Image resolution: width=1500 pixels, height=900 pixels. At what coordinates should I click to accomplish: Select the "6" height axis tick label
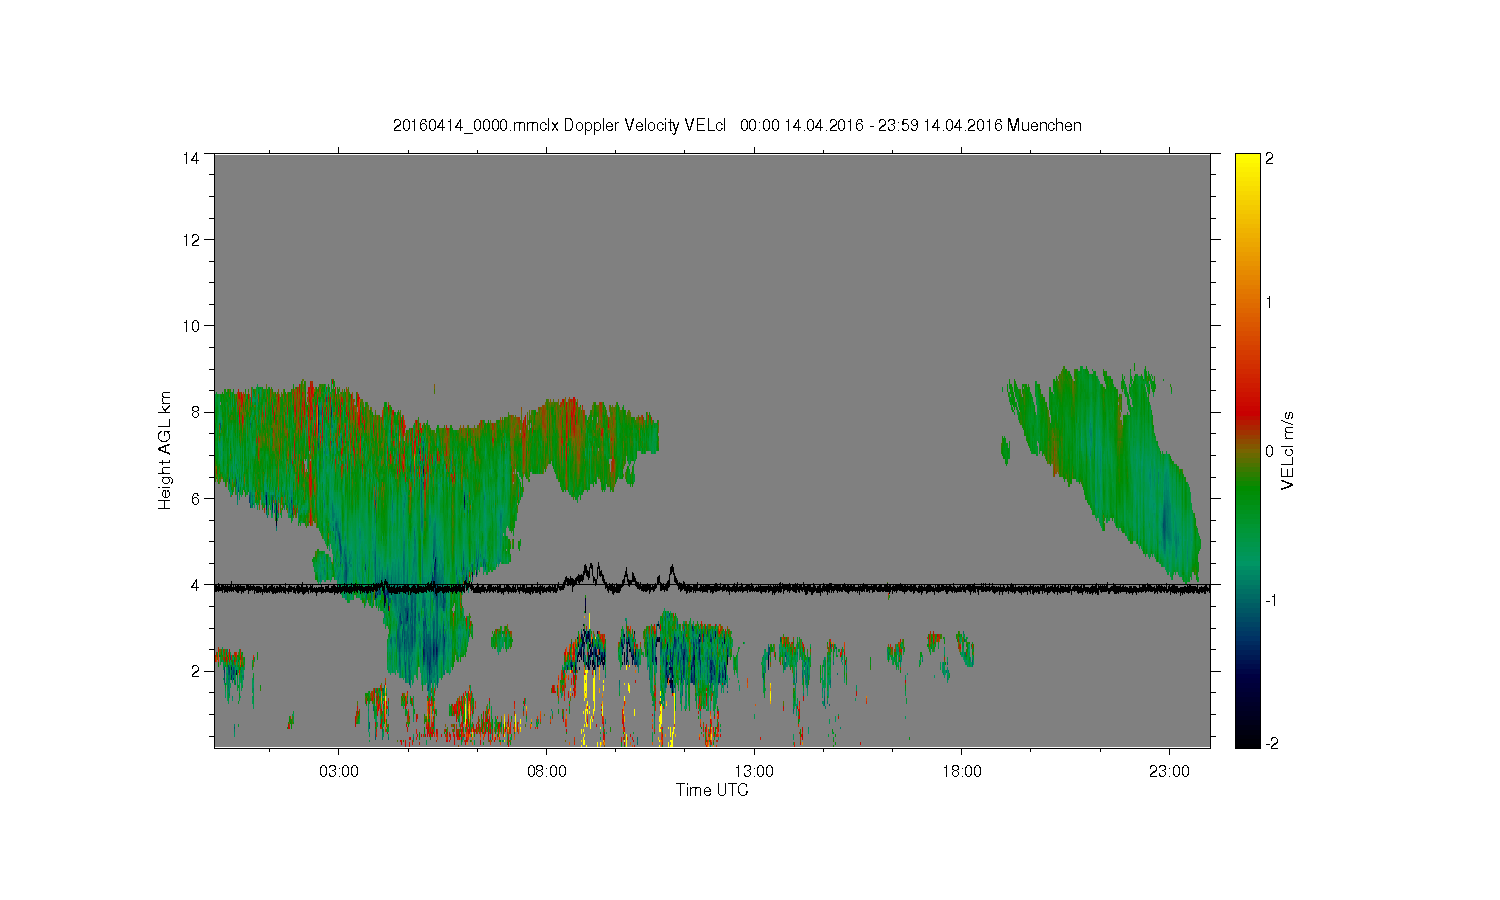pos(195,498)
